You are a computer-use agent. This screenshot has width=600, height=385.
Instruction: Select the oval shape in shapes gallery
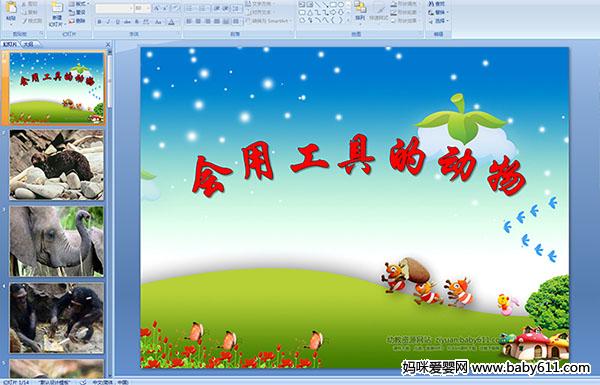click(x=340, y=4)
